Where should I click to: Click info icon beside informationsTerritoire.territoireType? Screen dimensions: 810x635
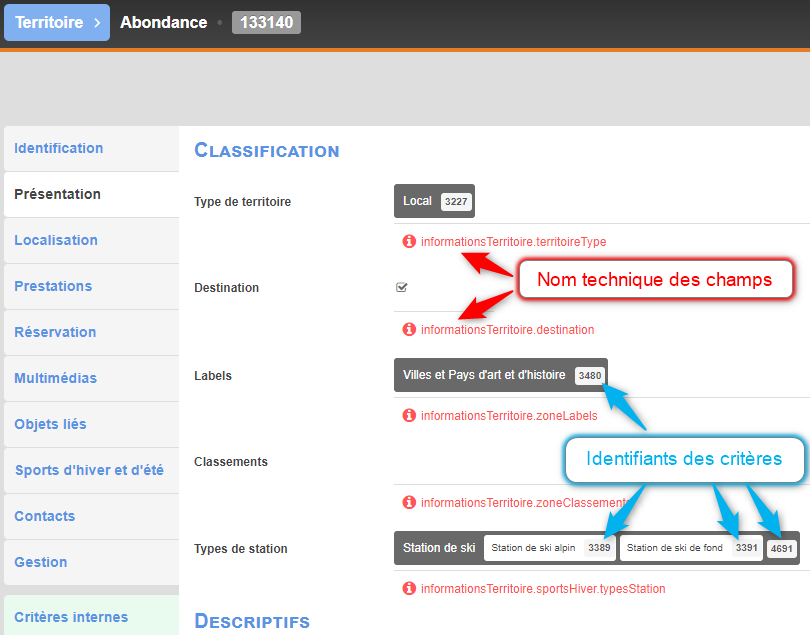click(409, 241)
